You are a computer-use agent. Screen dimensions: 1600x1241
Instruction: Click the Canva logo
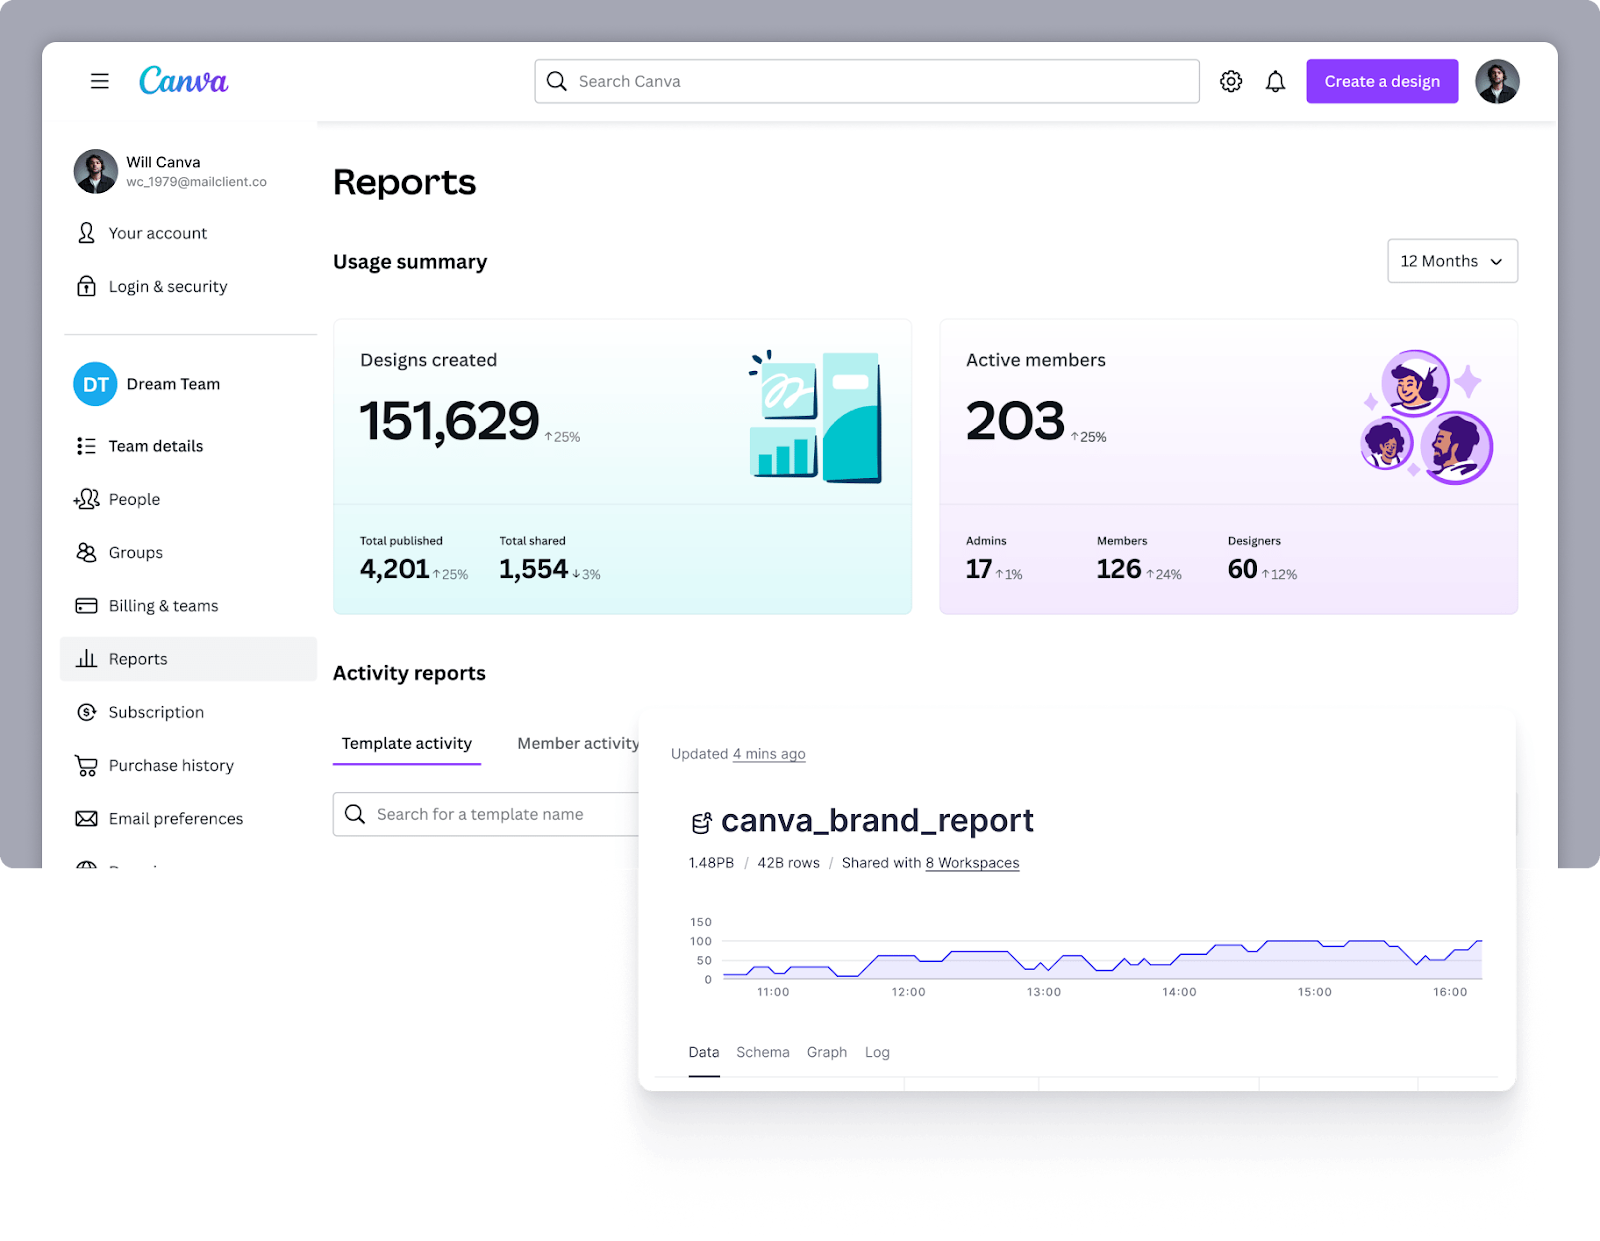pos(183,80)
